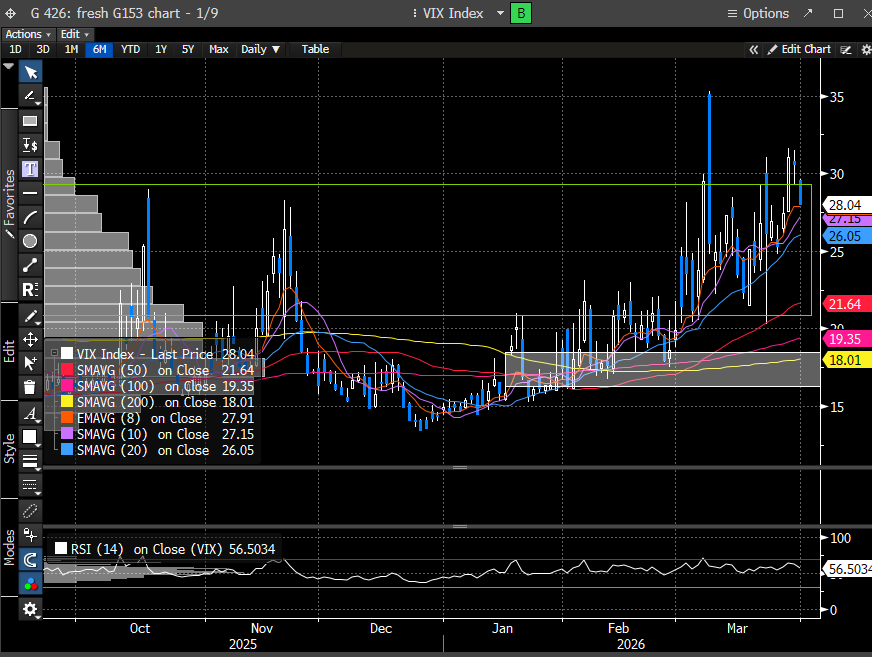872x657 pixels.
Task: Select the 5Y range tab
Action: point(188,50)
